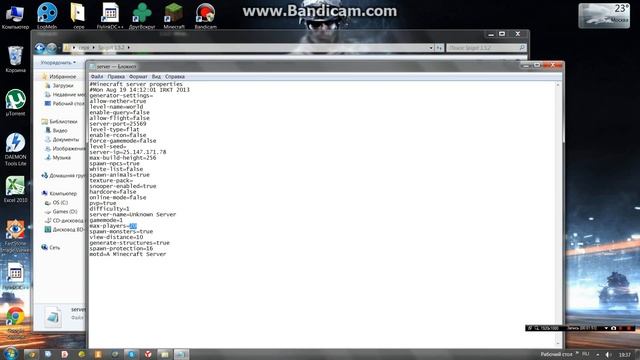Select the Google Chrome desktop icon

click(x=16, y=322)
